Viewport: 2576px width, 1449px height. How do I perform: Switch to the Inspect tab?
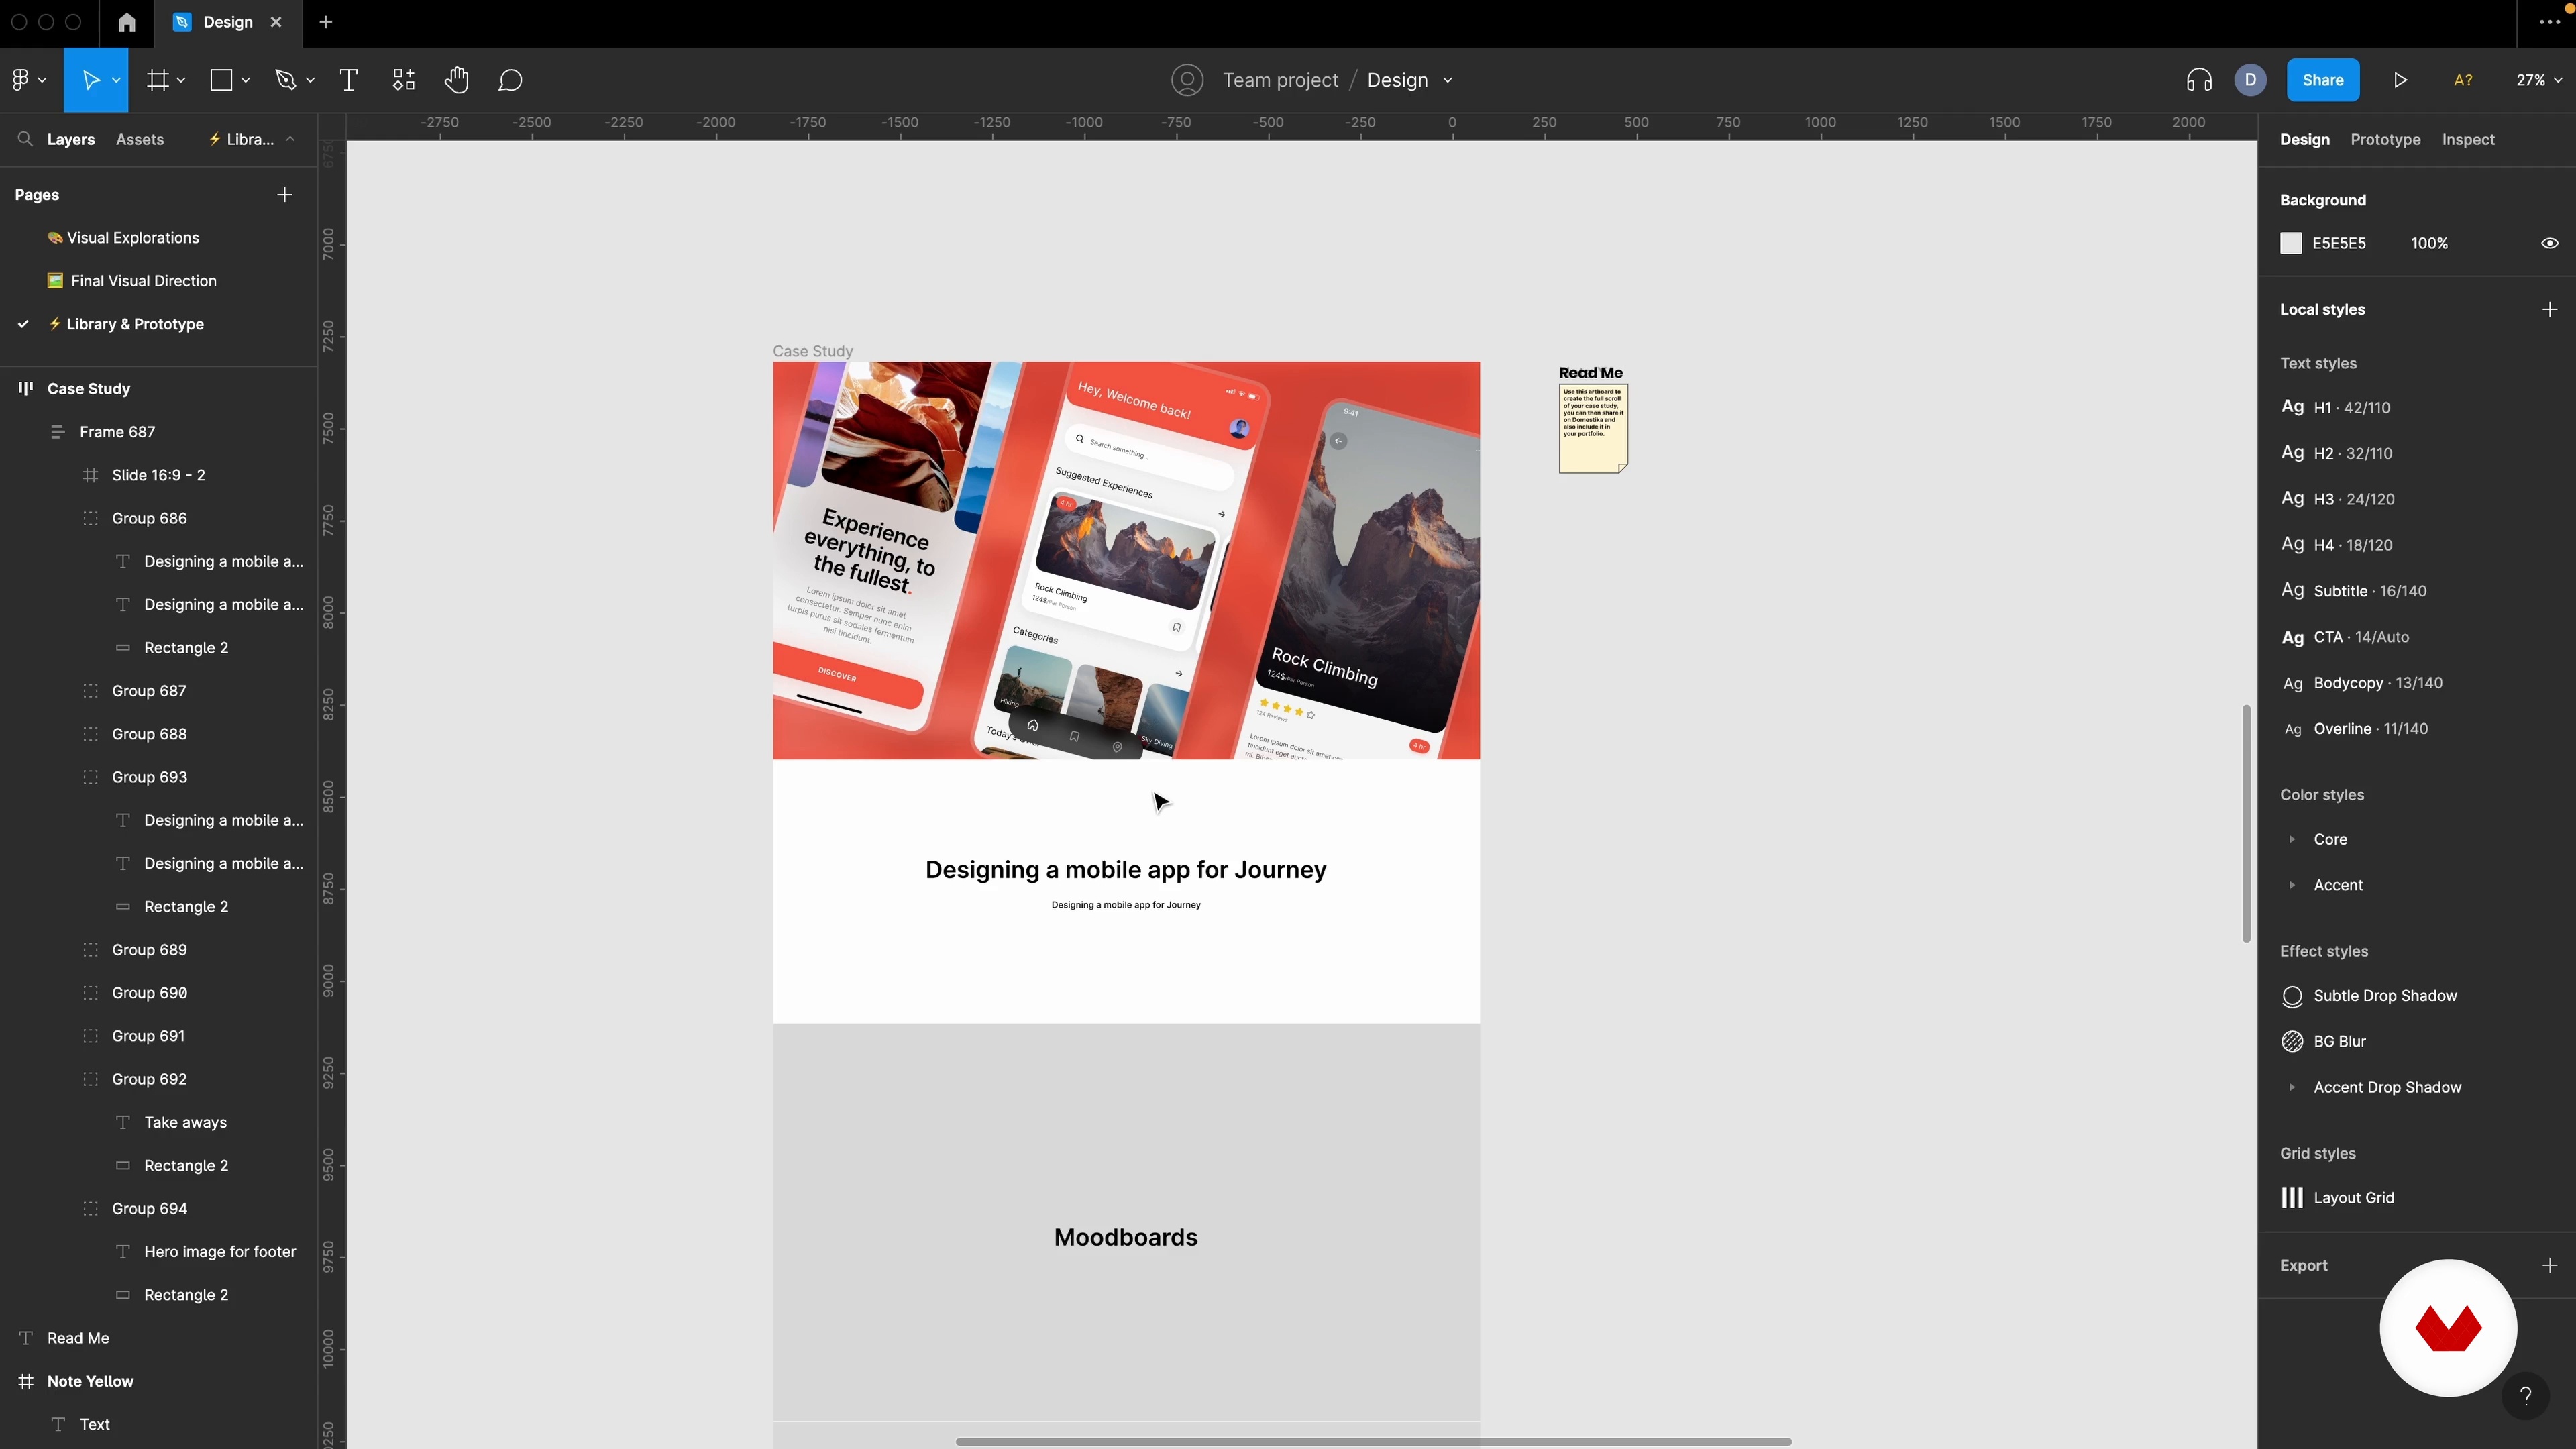(2468, 139)
